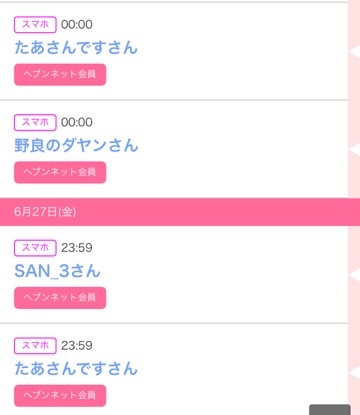
Task: Click the 23:59 timestamp above たあさんですさん
Action: (77, 346)
